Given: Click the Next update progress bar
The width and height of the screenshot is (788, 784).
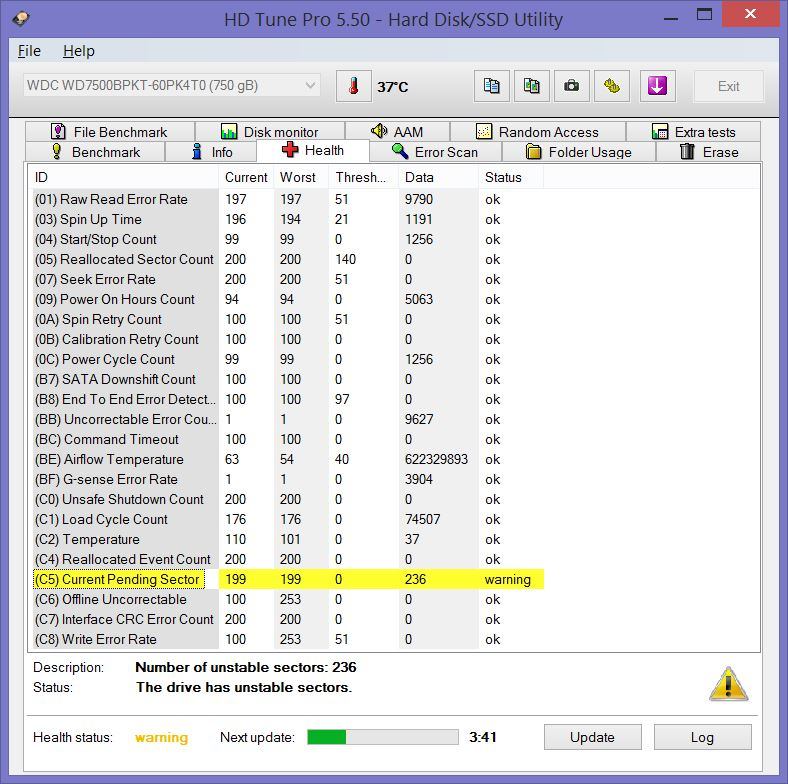Looking at the screenshot, I should point(382,737).
